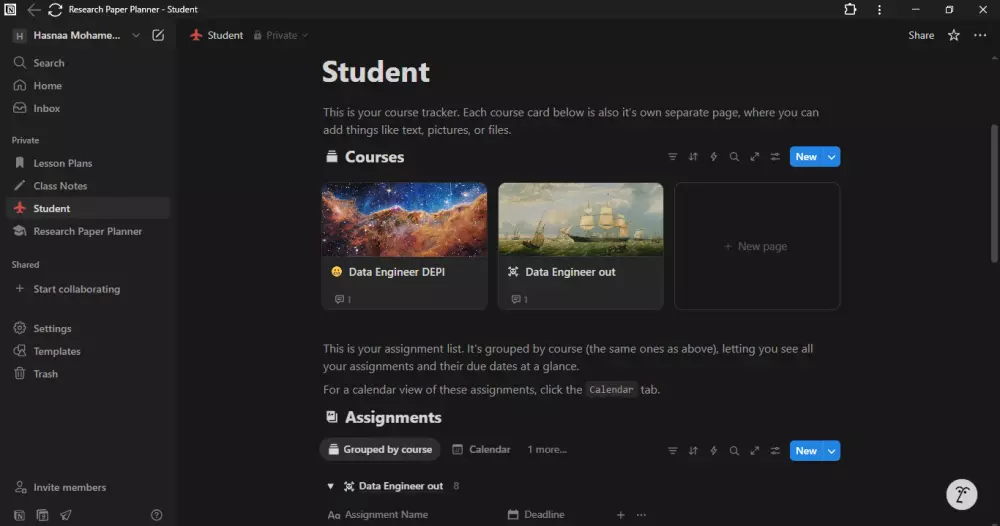
Task: Select the Student page in sidebar
Action: pyautogui.click(x=87, y=208)
